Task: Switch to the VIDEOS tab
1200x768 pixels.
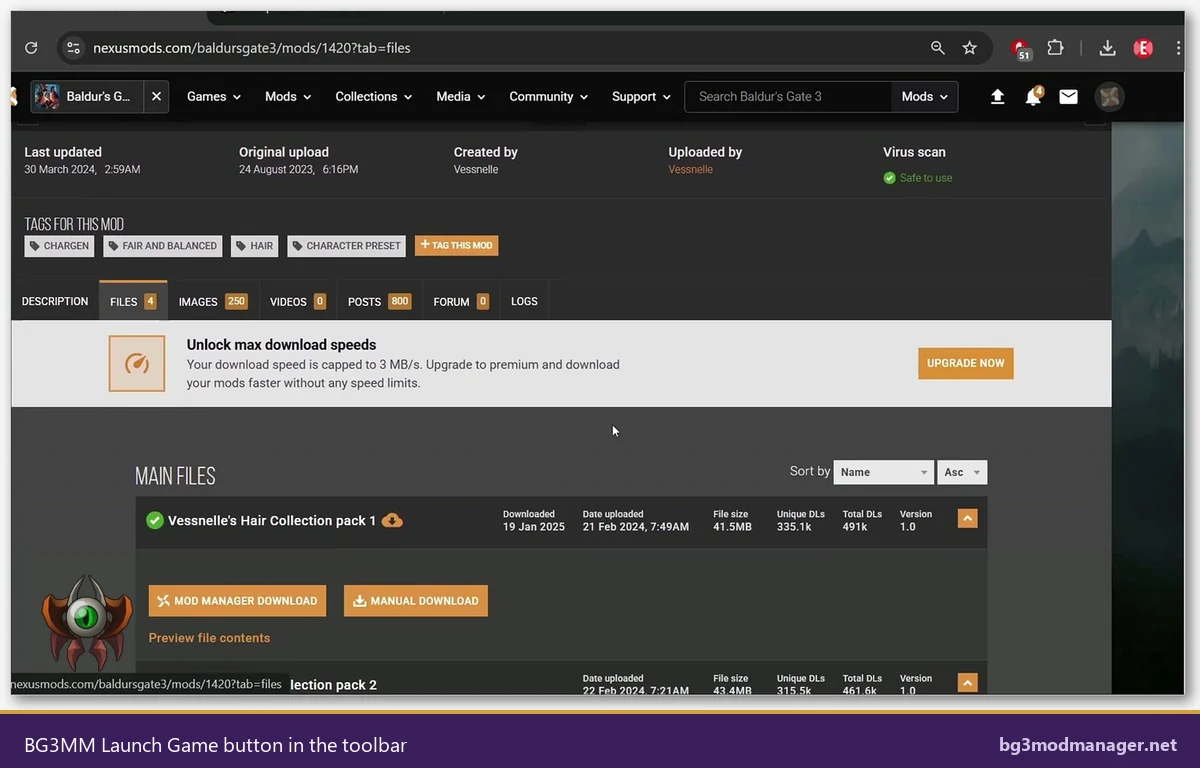Action: 298,301
